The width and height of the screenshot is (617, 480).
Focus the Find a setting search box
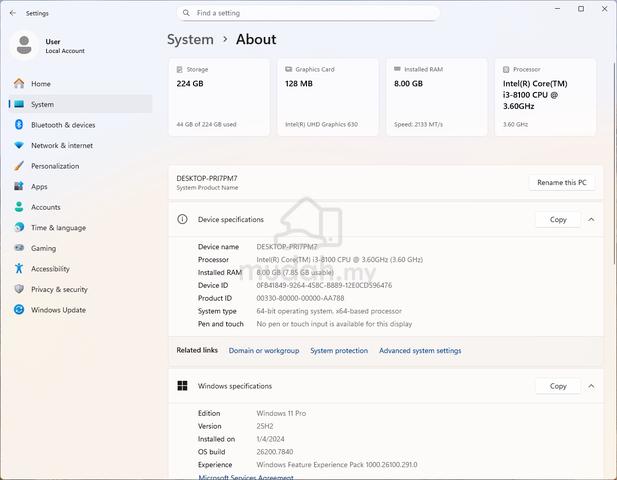click(308, 13)
